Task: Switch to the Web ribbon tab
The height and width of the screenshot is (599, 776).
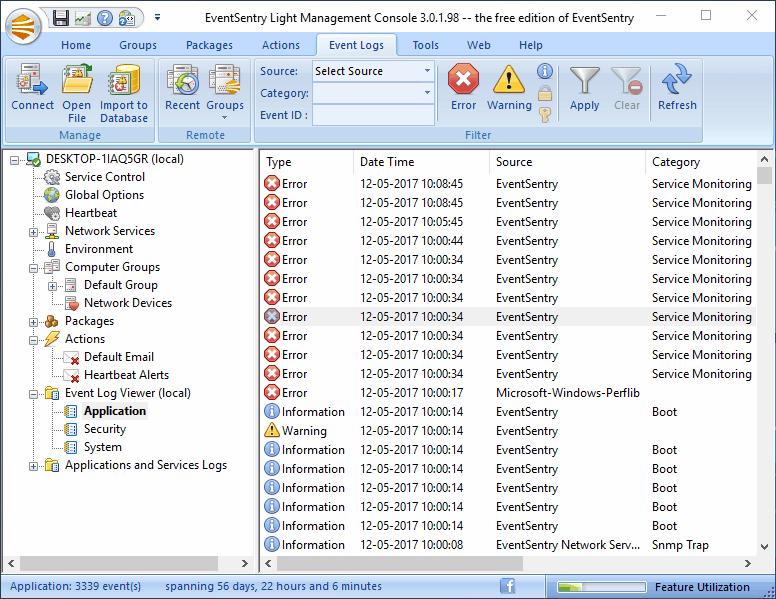Action: 479,45
